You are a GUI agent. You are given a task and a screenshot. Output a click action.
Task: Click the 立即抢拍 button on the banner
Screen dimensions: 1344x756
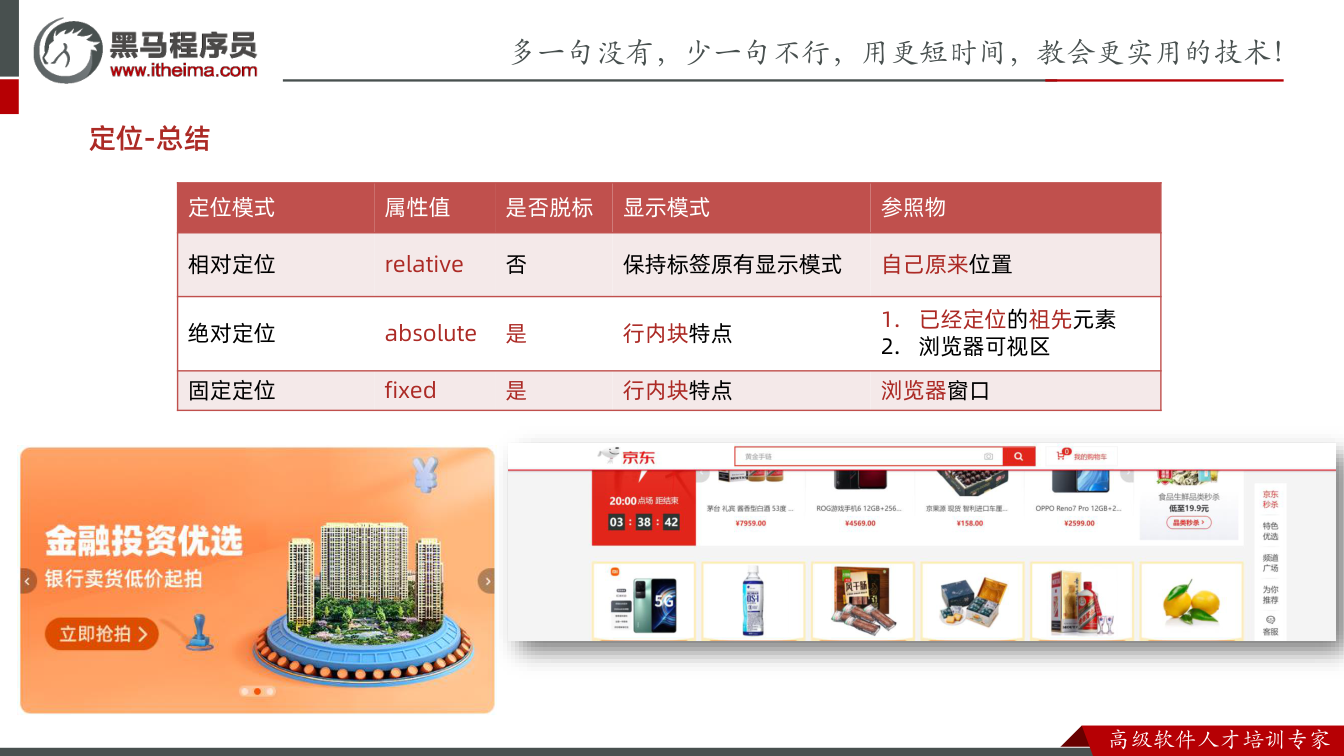pos(102,634)
